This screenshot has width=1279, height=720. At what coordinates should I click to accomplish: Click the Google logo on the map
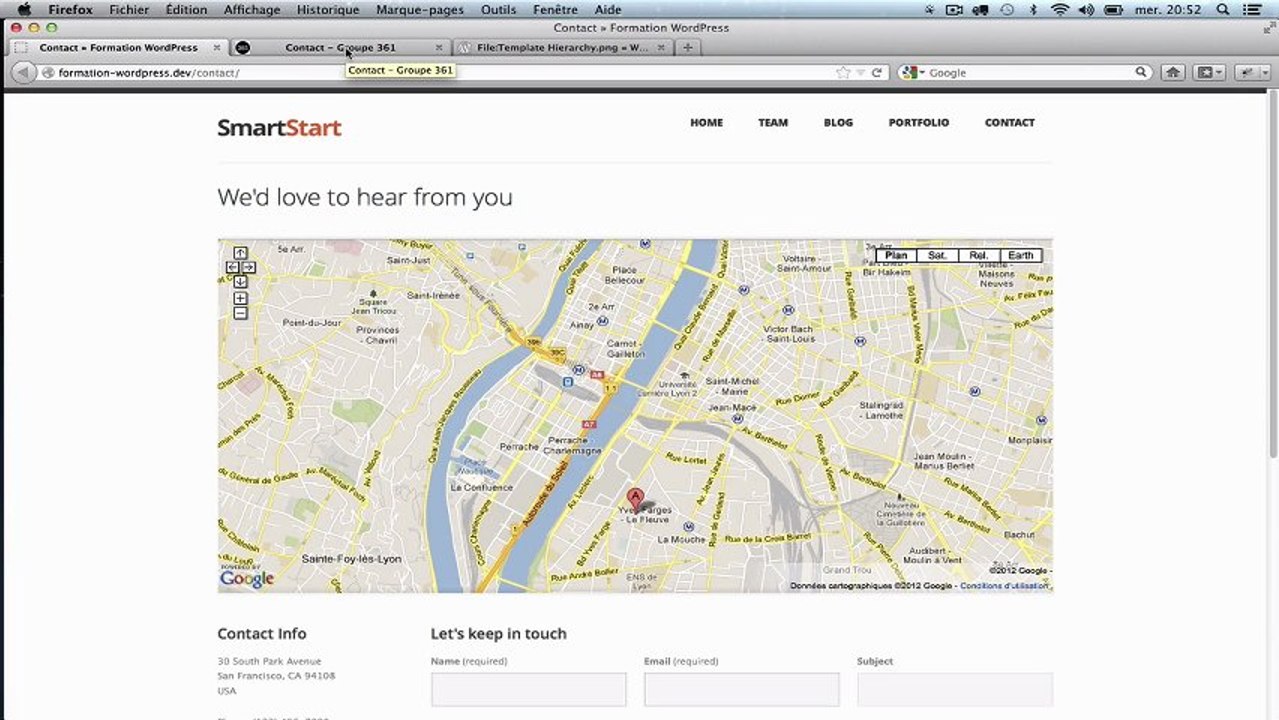(x=247, y=578)
